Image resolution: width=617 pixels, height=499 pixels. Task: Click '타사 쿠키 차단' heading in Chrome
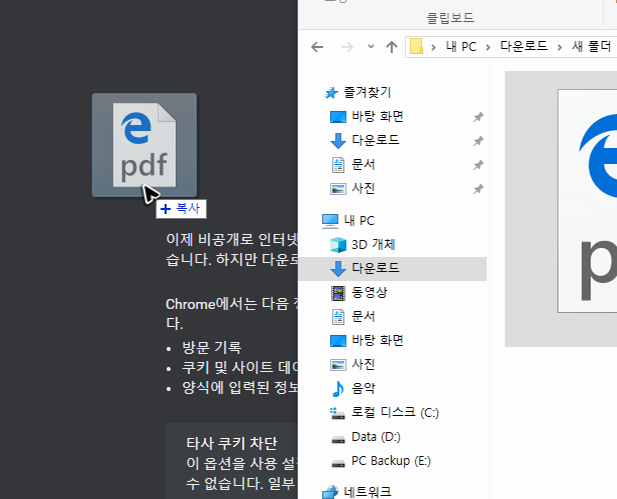231,444
